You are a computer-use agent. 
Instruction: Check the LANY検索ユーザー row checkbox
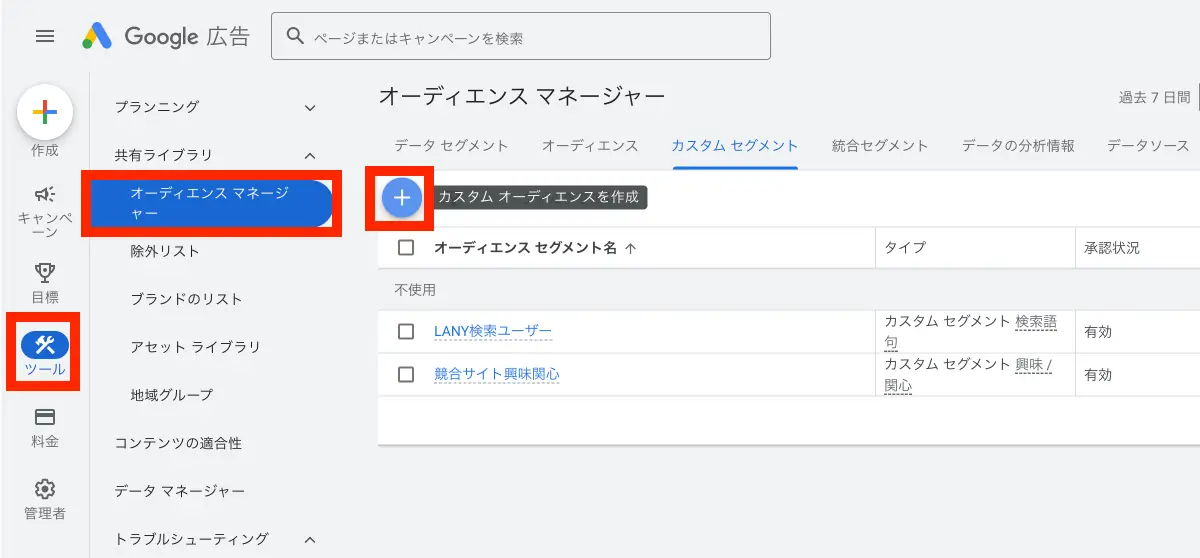click(x=406, y=332)
